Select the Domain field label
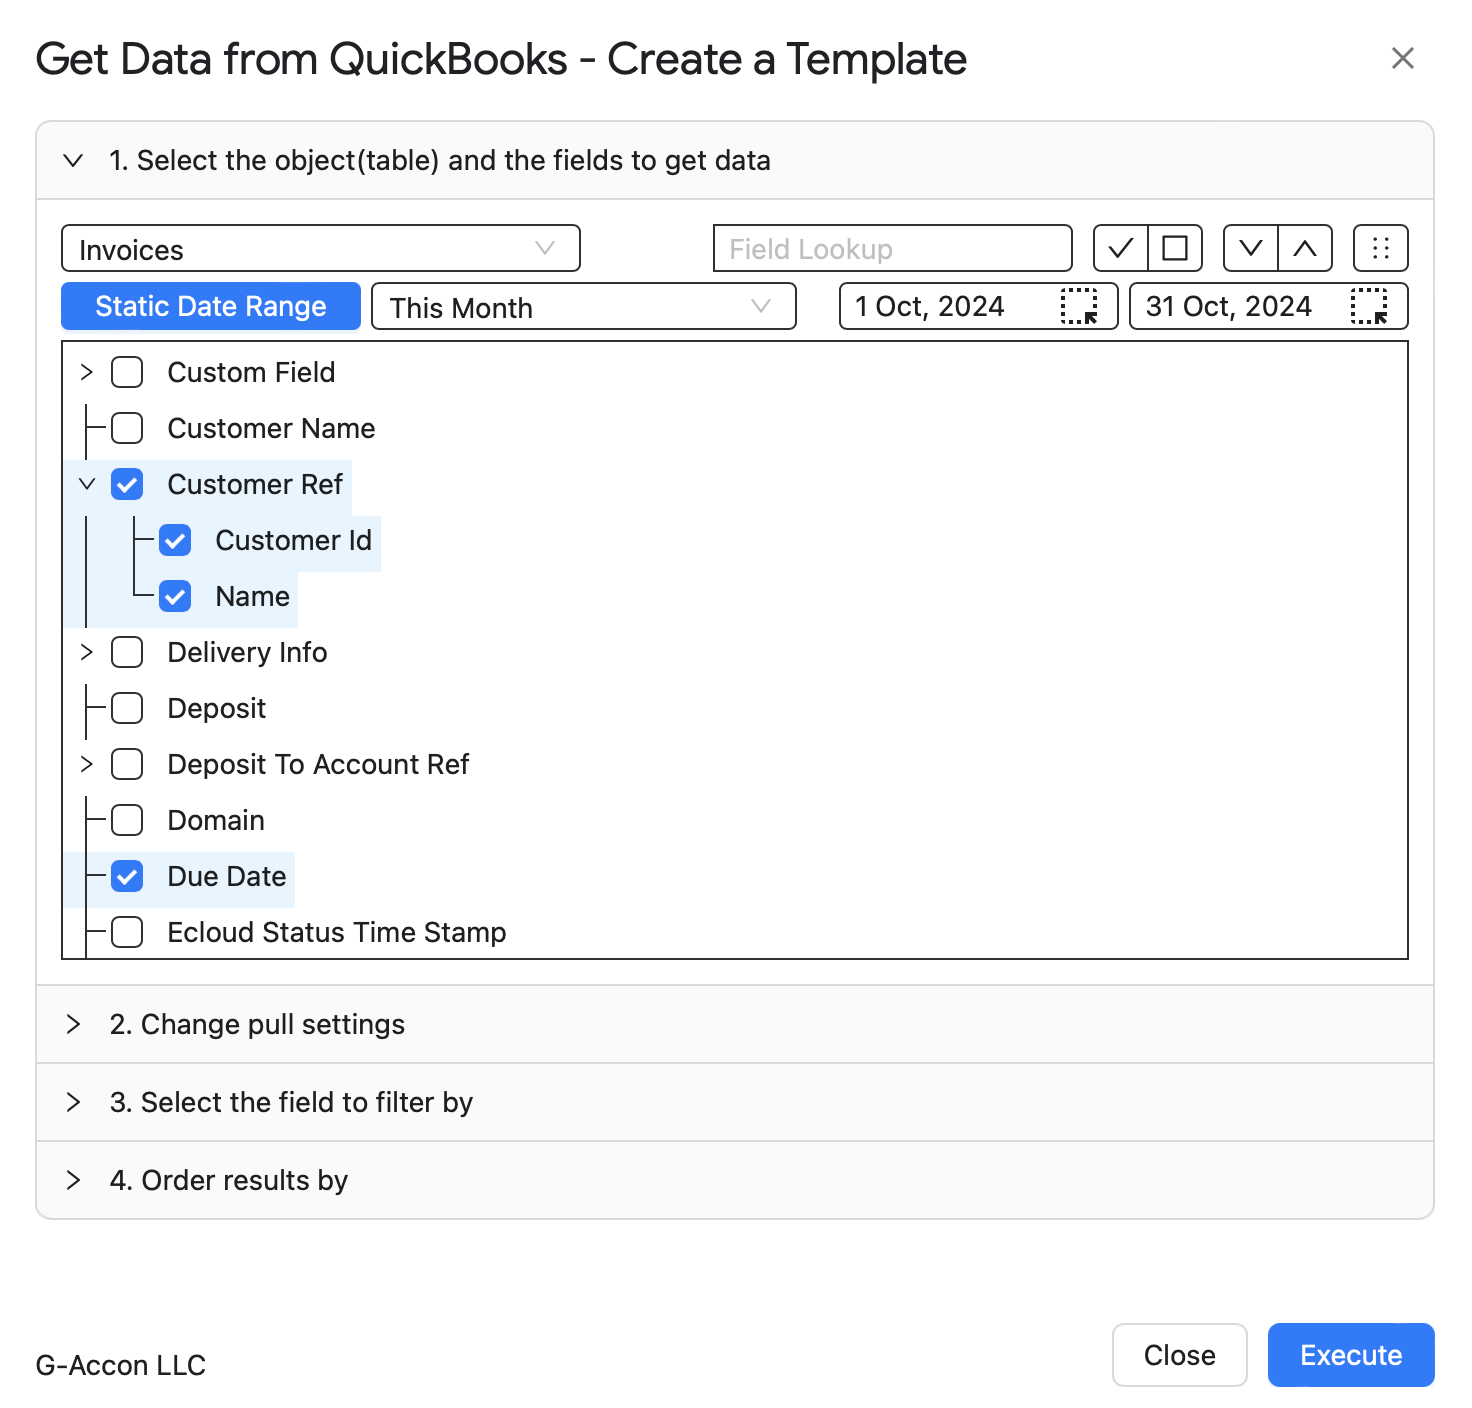Viewport: 1472px width, 1408px height. (216, 820)
